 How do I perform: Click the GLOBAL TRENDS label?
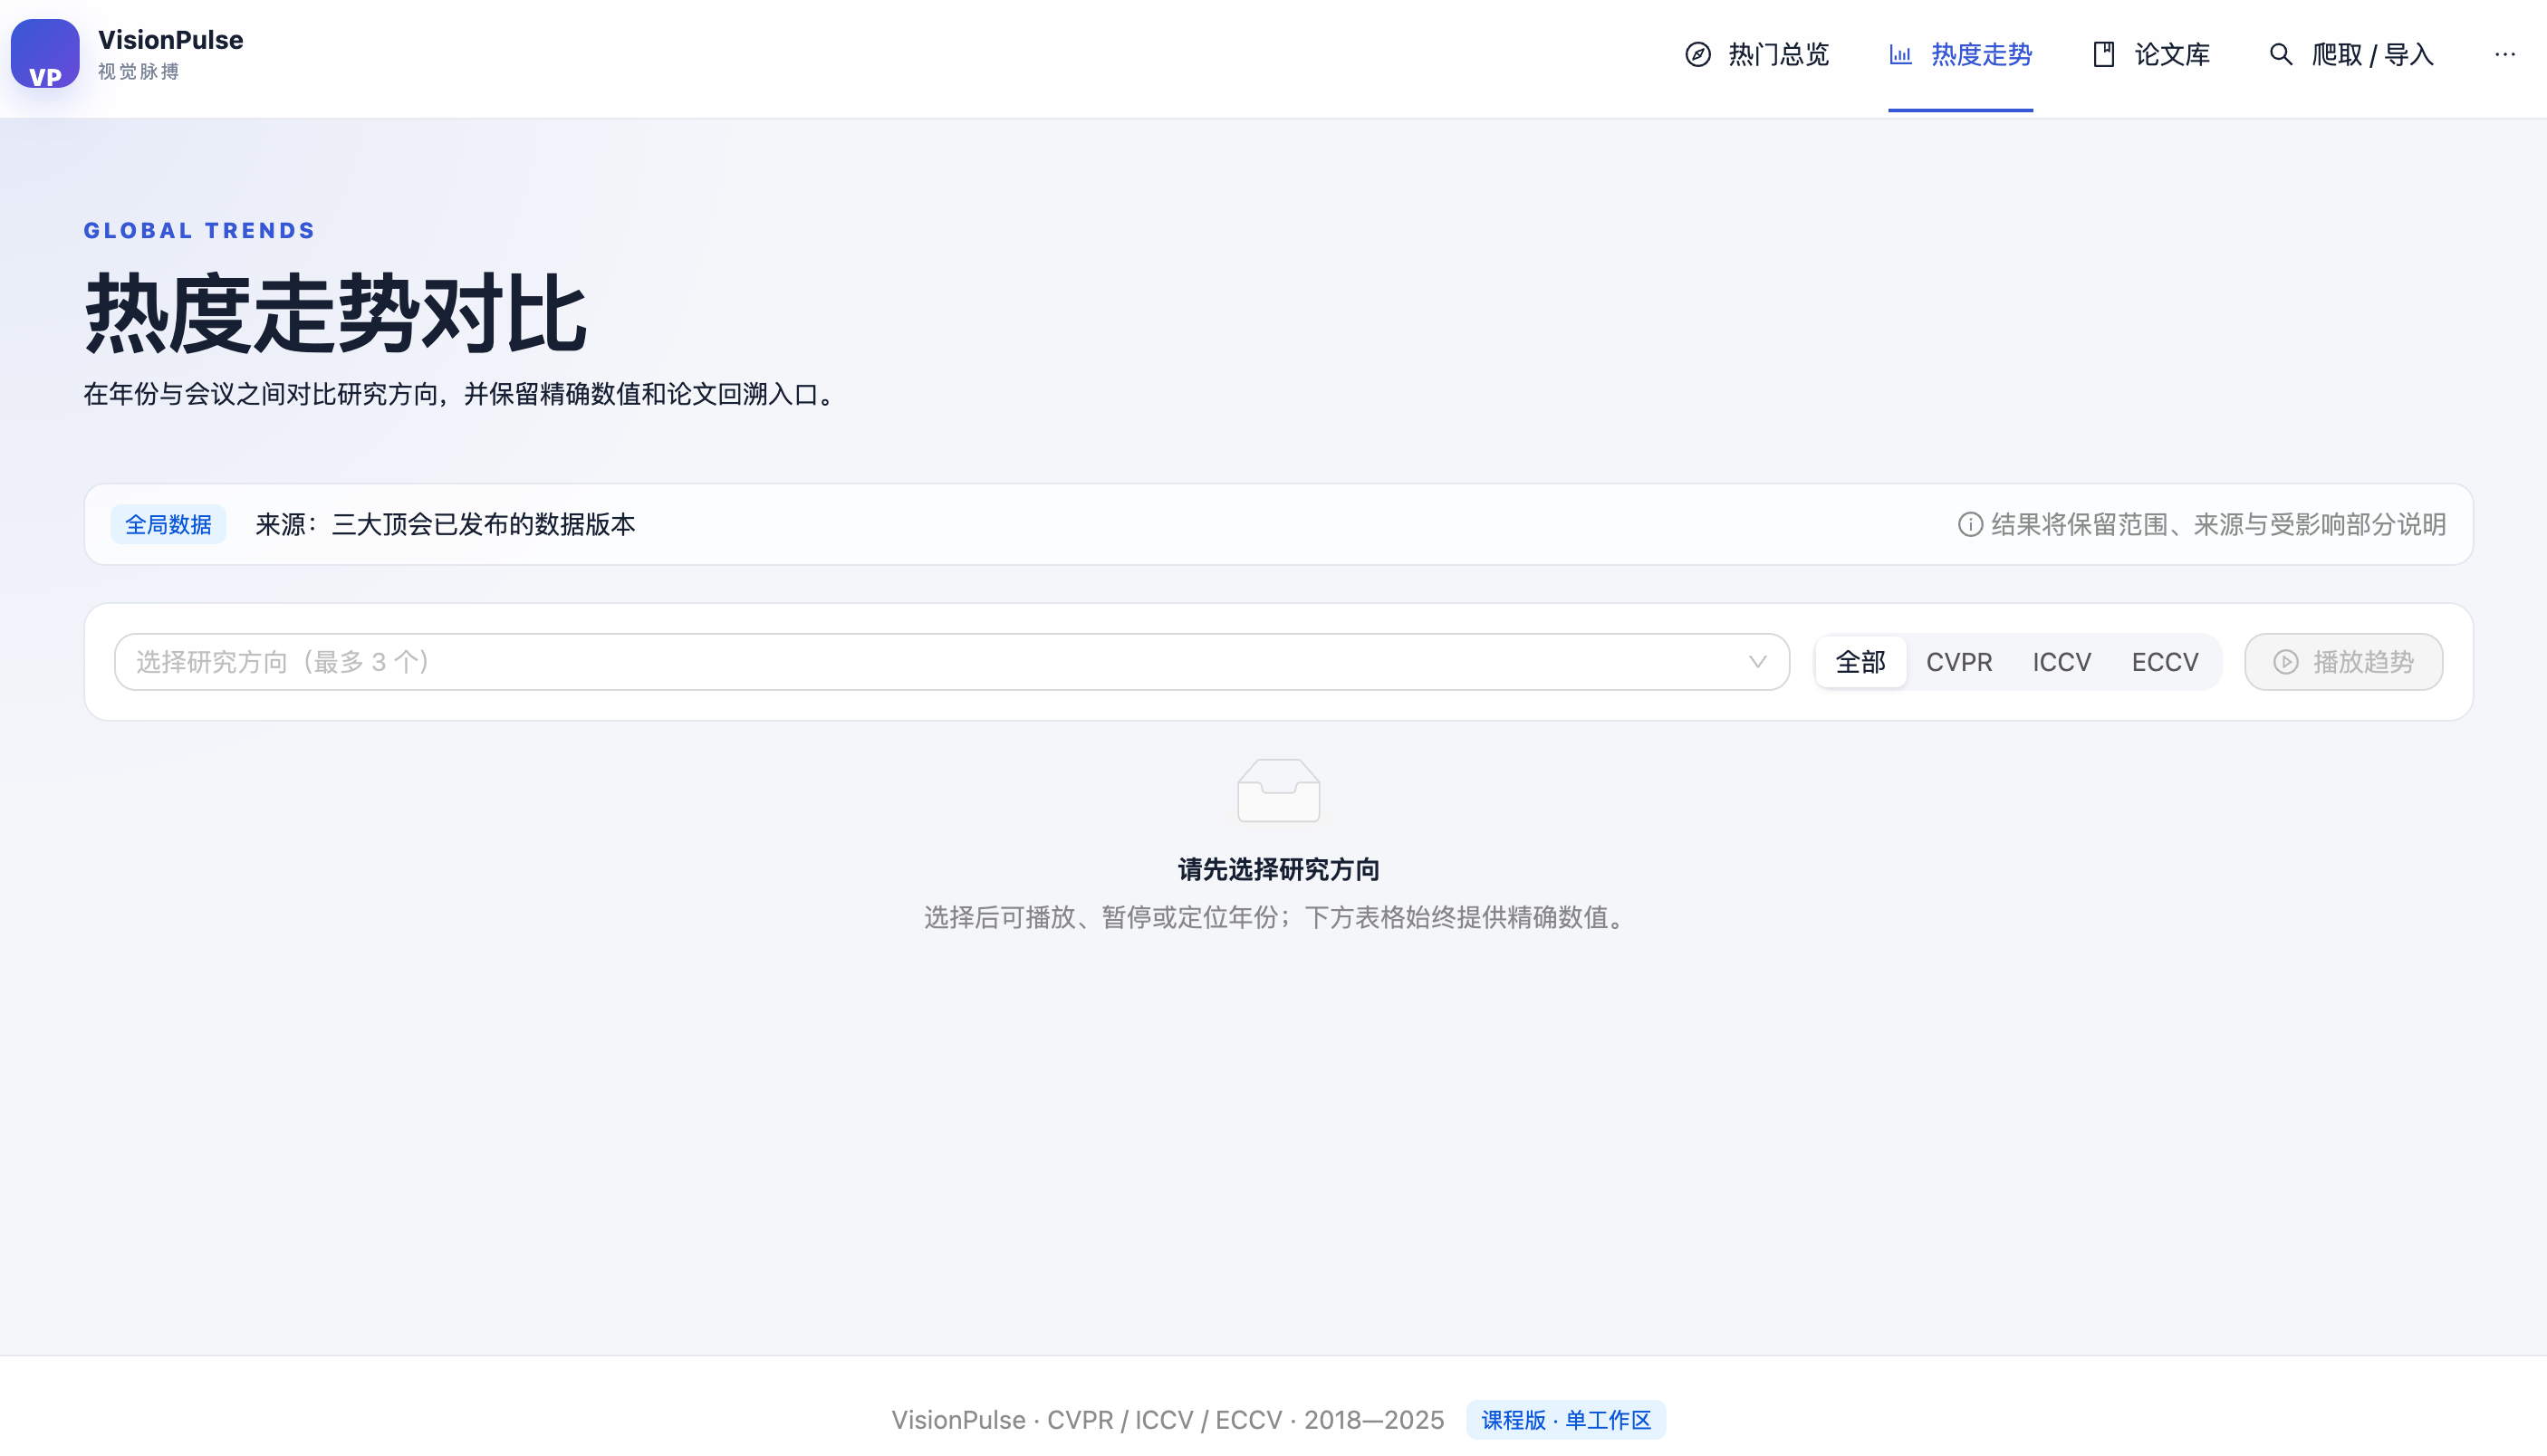coord(199,230)
